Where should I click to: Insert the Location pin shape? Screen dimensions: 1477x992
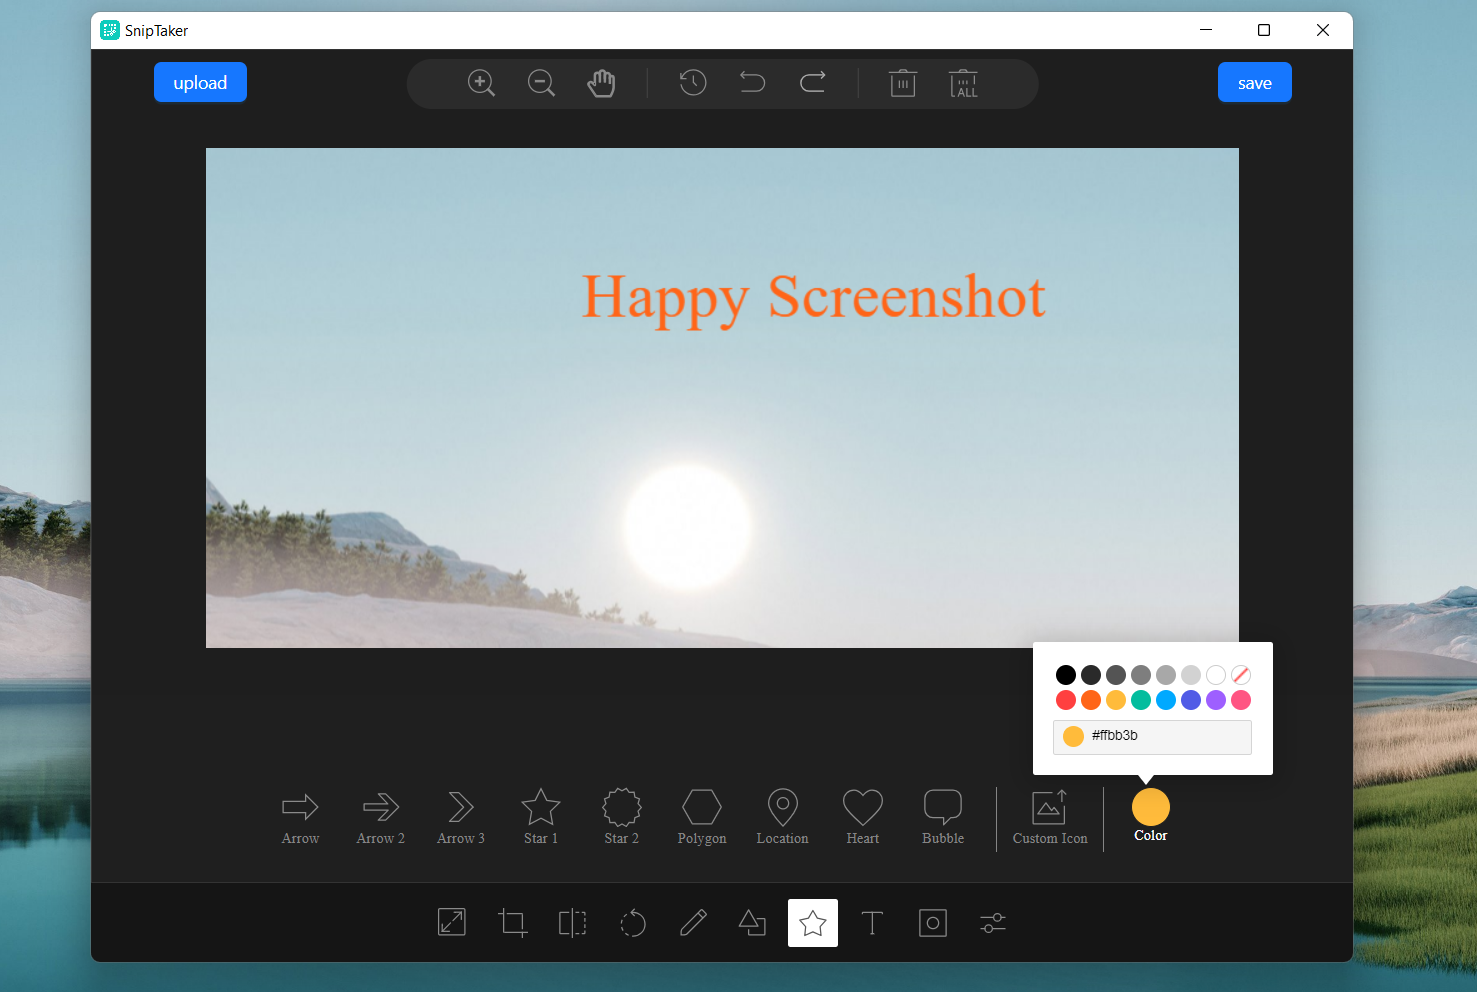pos(782,818)
